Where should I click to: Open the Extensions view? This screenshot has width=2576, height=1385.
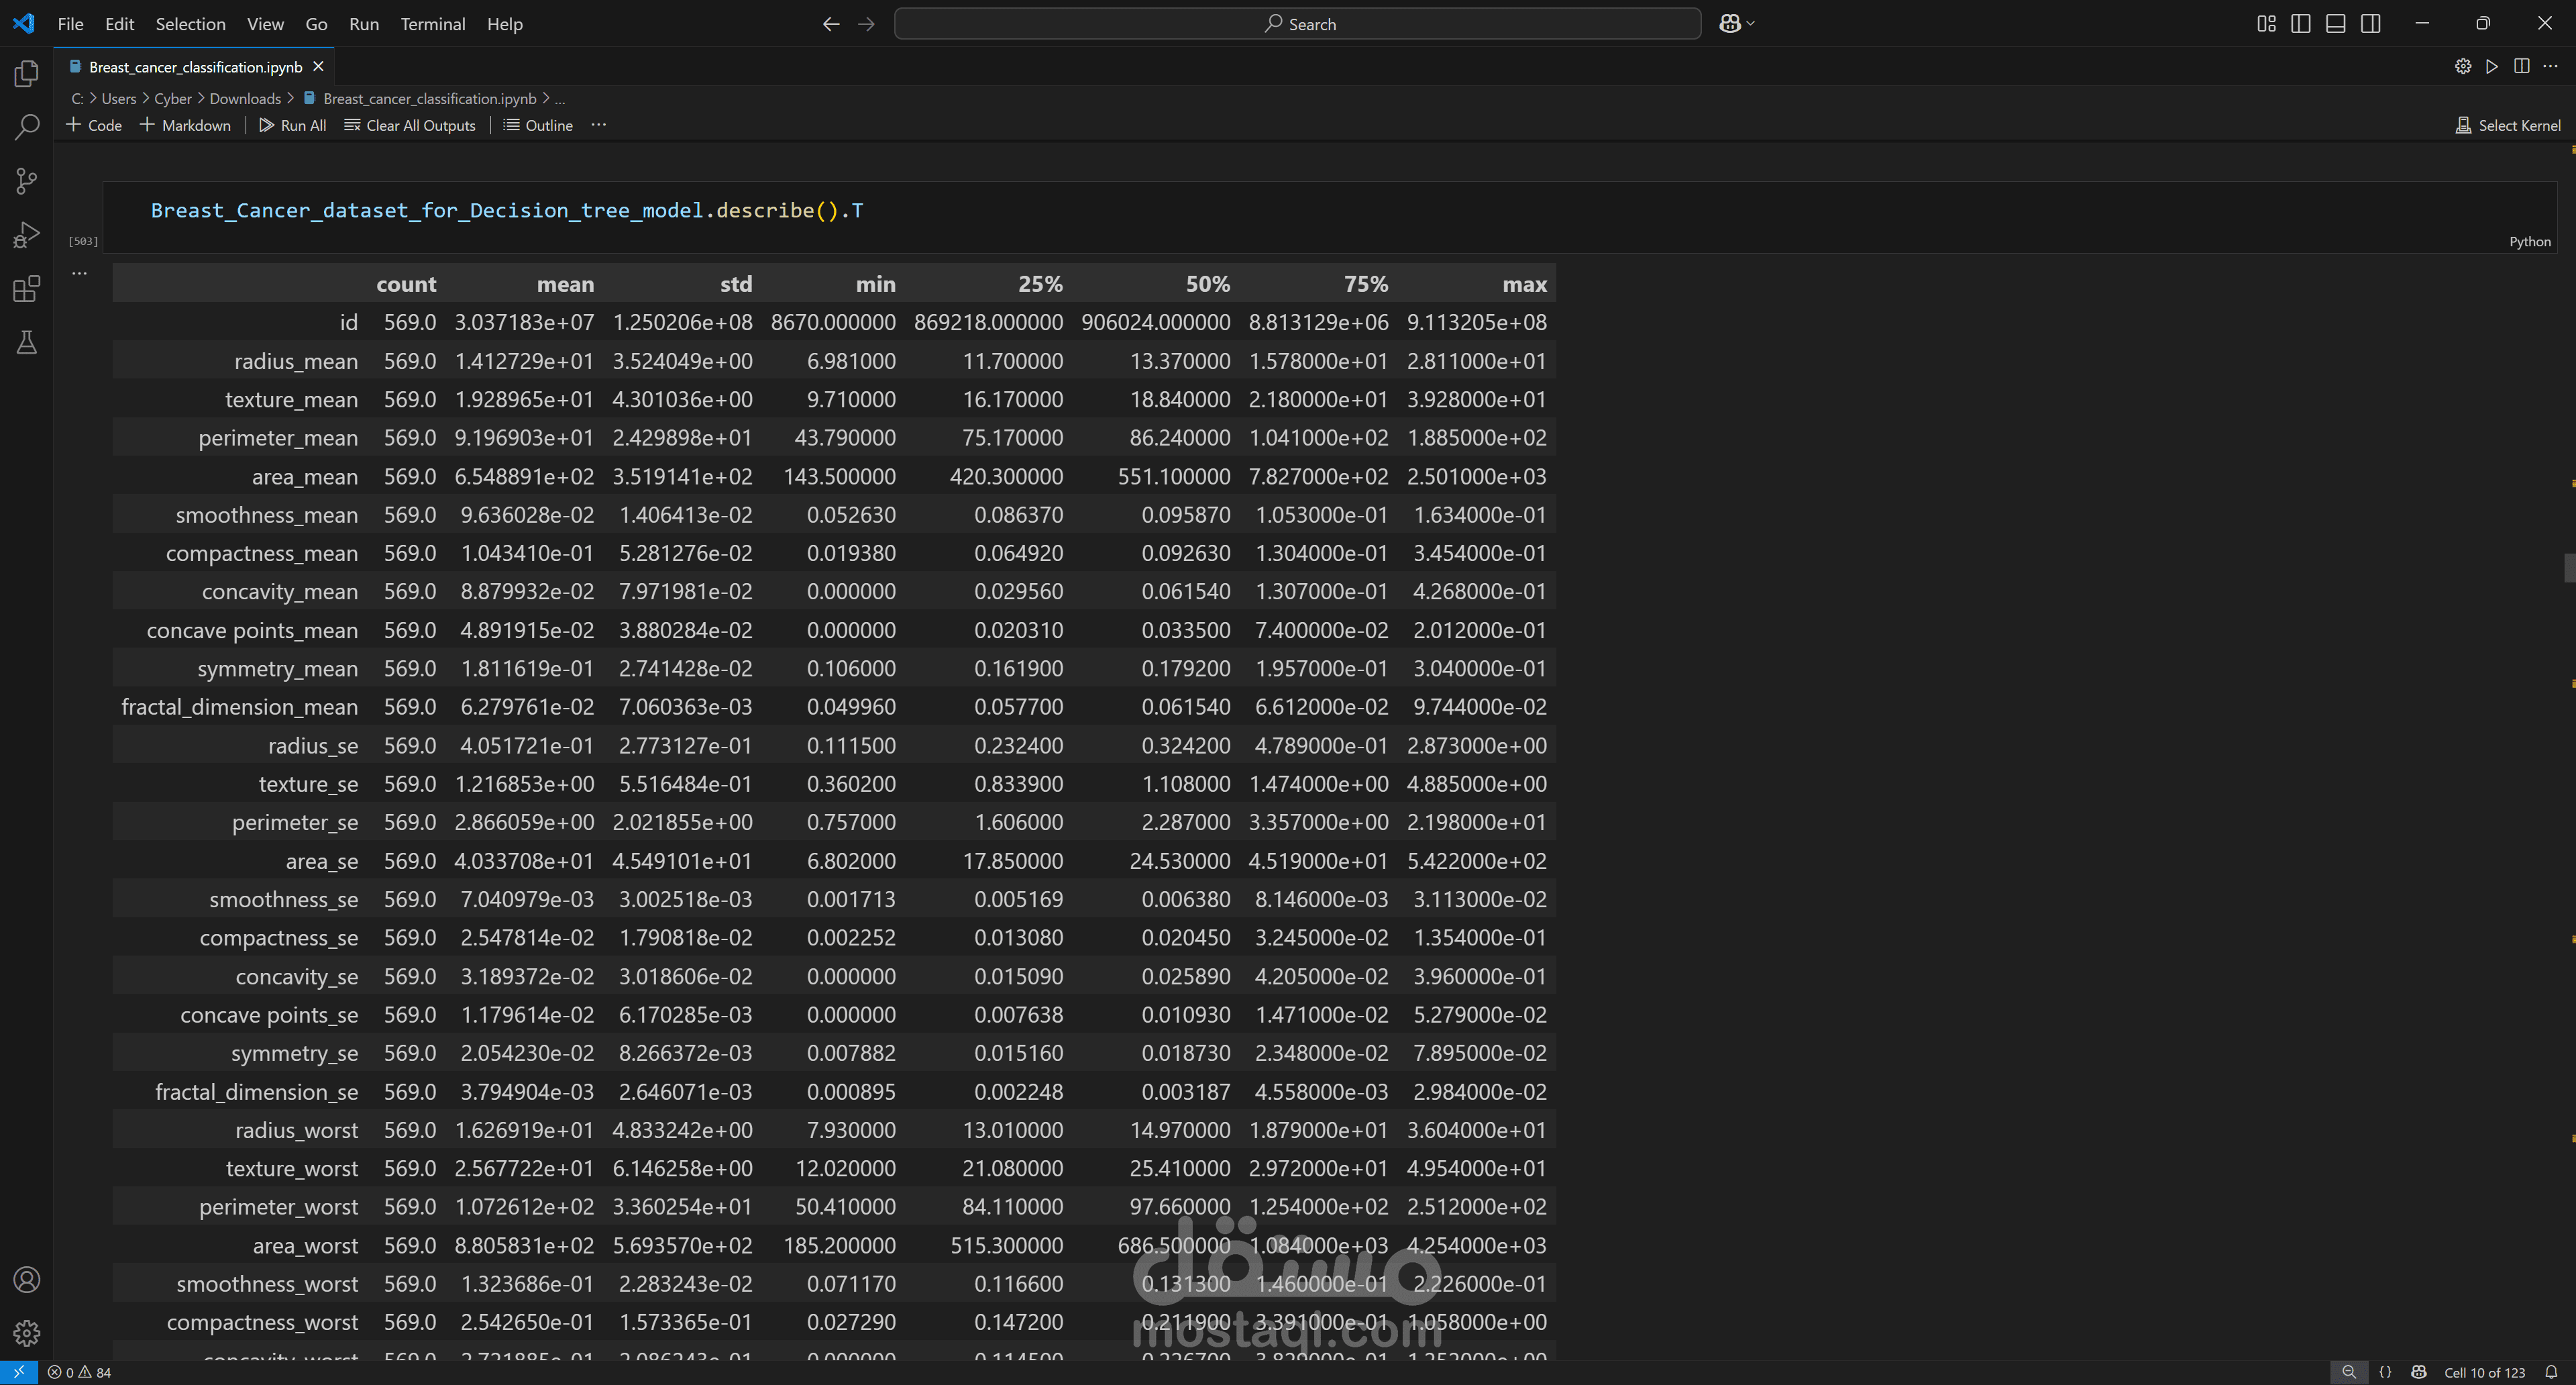point(27,289)
